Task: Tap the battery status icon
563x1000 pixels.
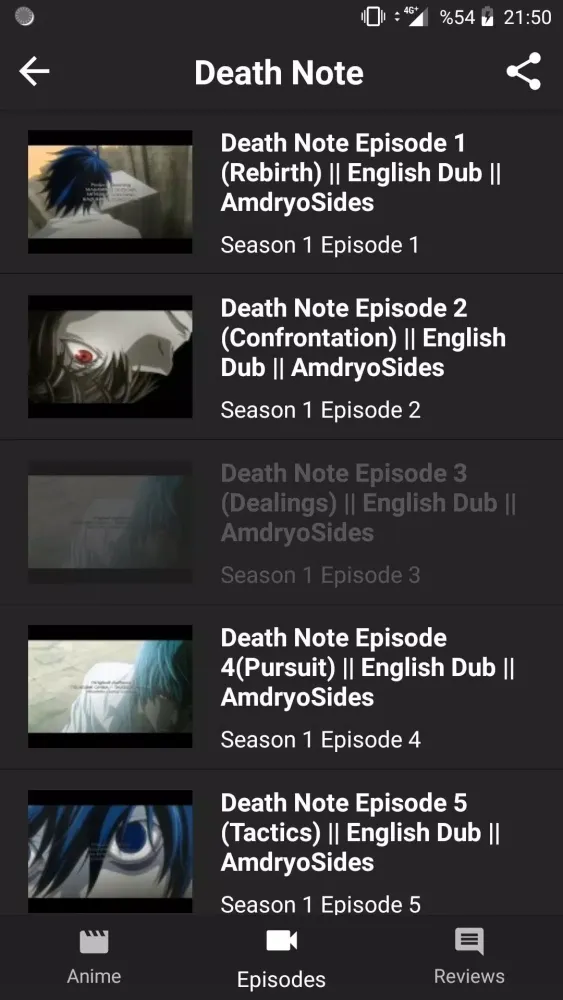Action: tap(488, 17)
